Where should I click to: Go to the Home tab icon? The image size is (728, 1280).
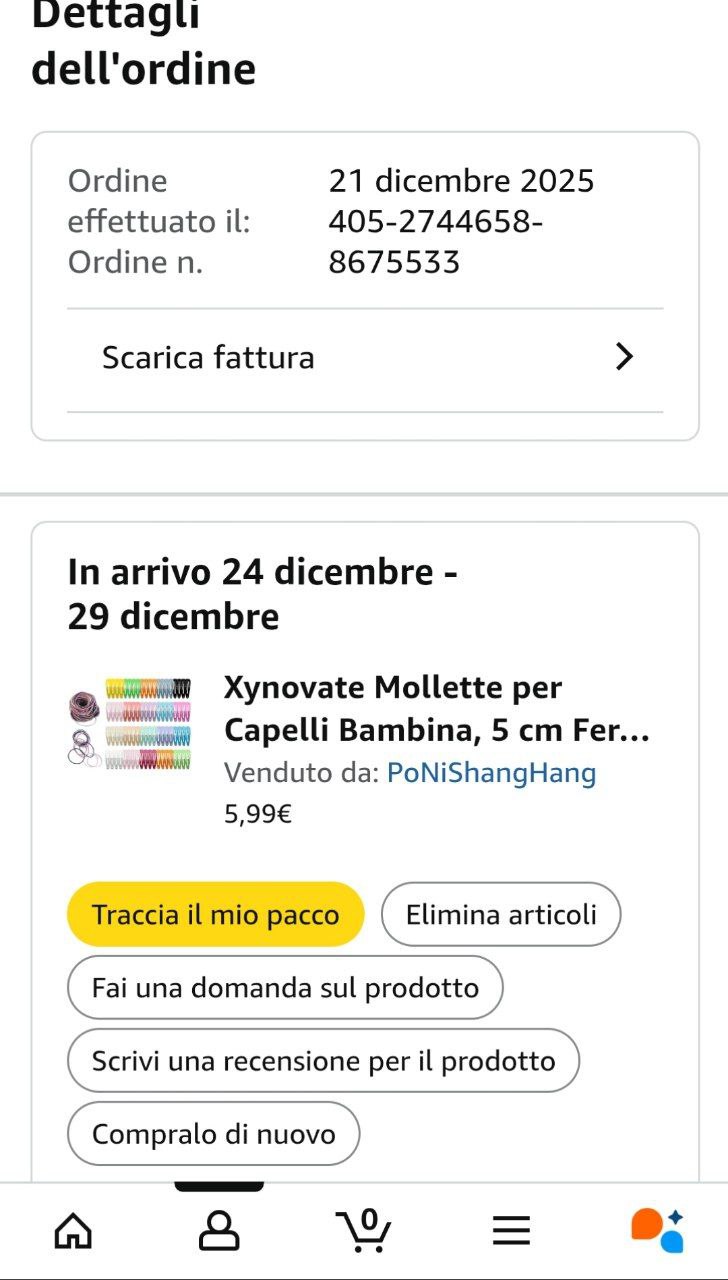pos(73,1230)
